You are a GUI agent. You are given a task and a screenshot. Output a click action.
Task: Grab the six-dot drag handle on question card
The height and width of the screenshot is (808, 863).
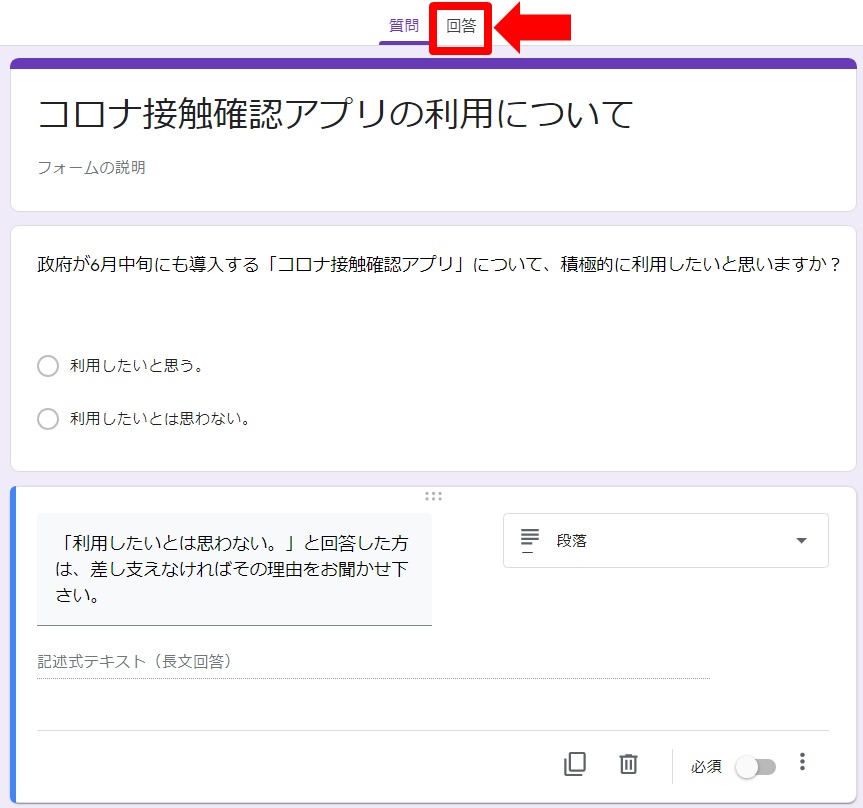(433, 496)
